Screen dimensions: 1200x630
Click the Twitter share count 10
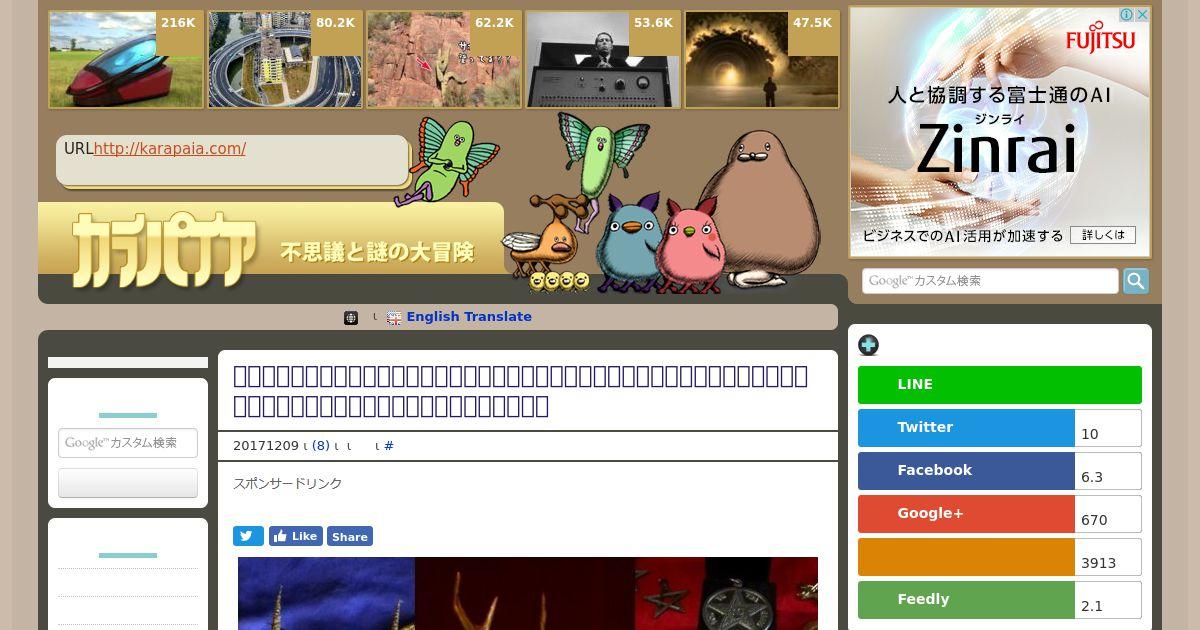coord(1108,428)
